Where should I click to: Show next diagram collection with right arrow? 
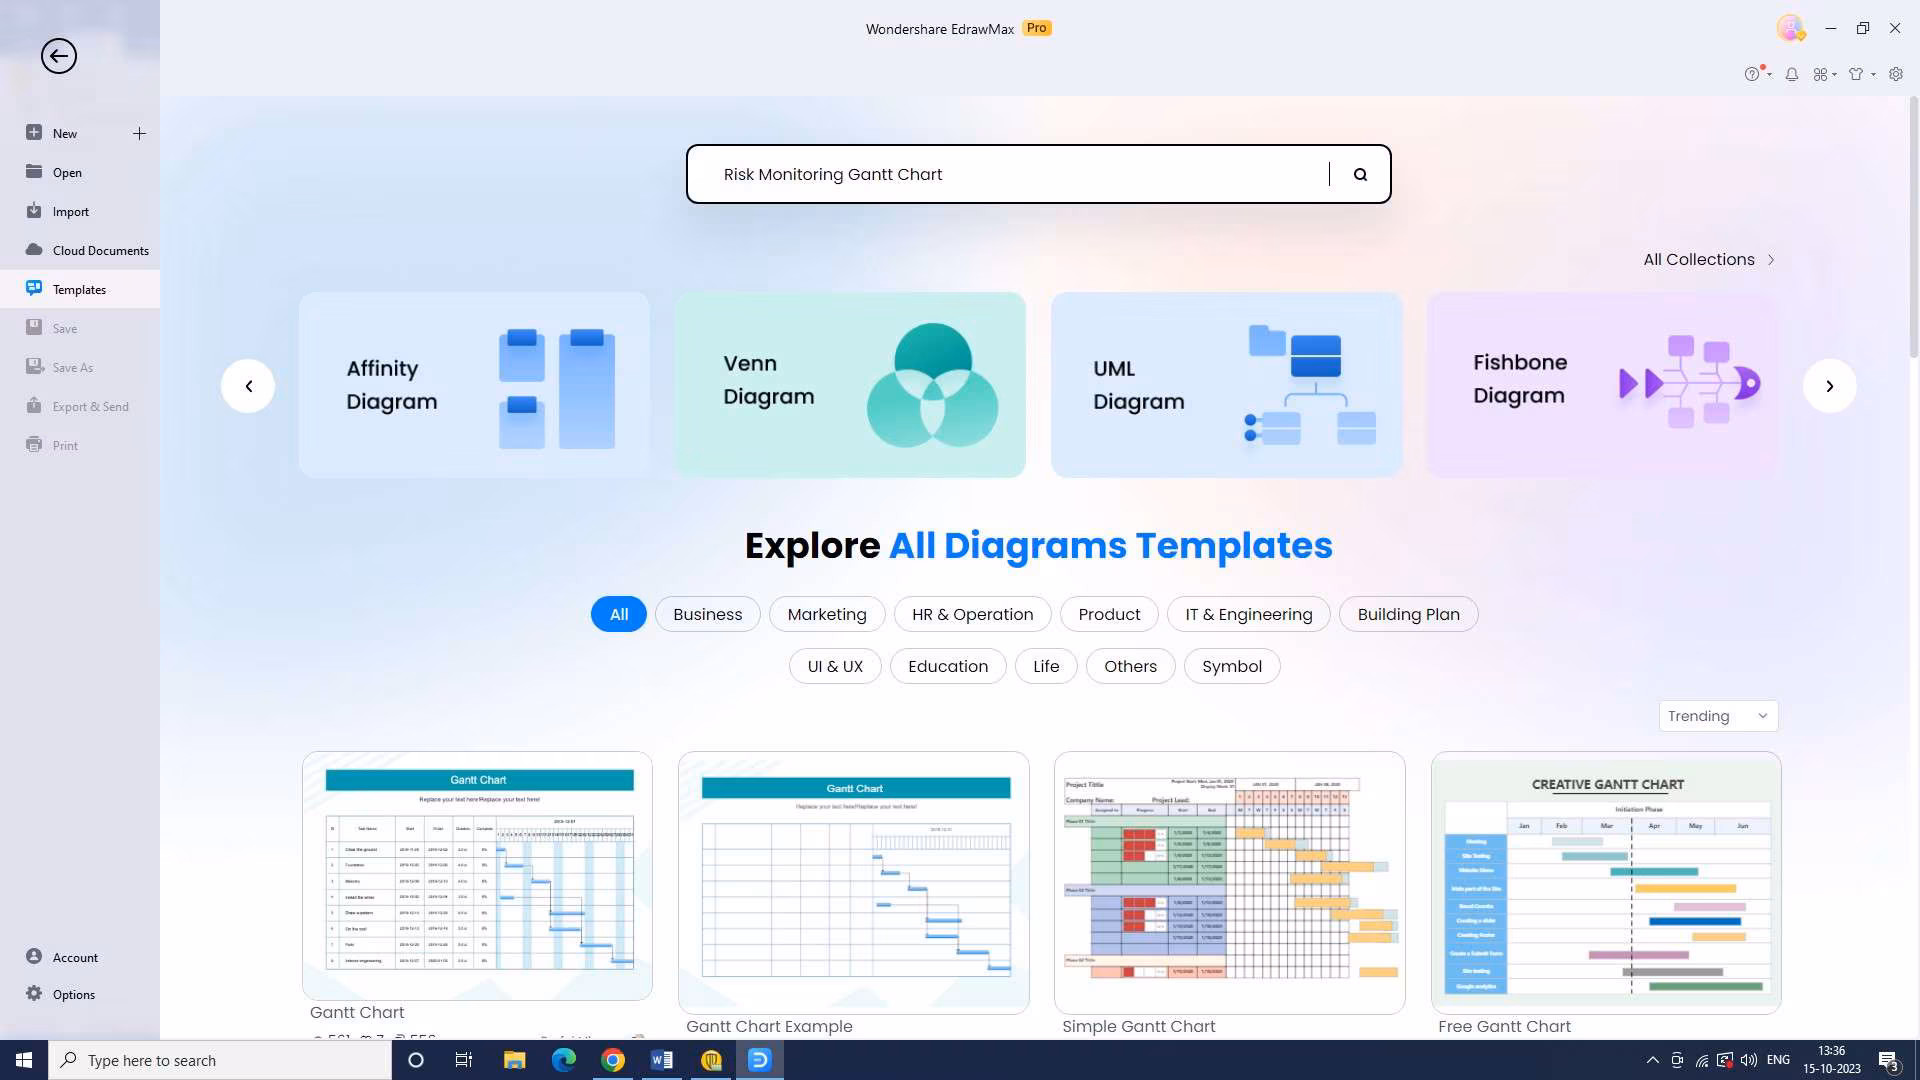(1829, 386)
